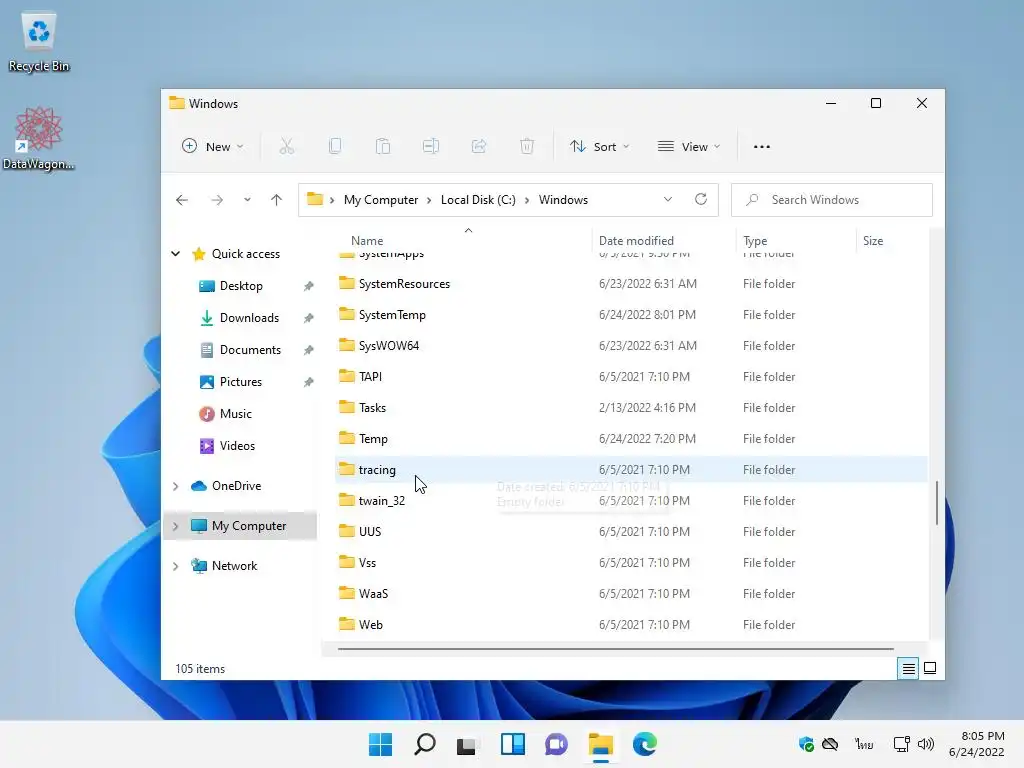Open Task View on taskbar
The image size is (1024, 768).
[466, 744]
